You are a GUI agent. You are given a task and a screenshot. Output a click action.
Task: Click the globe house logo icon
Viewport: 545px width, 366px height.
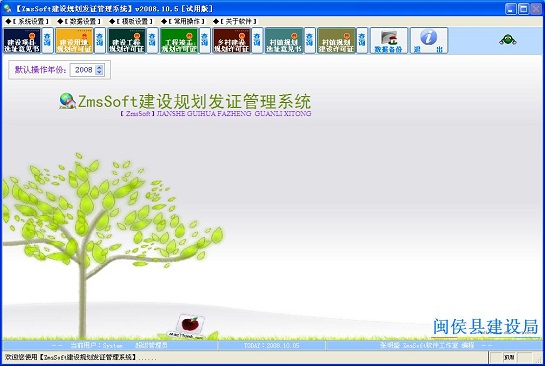pos(67,101)
